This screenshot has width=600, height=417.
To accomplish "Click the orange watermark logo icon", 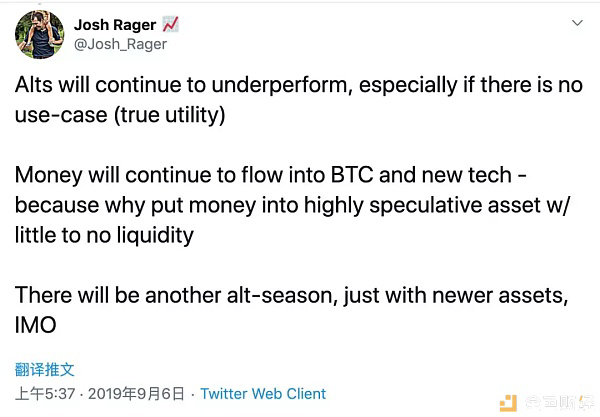I will click(508, 403).
